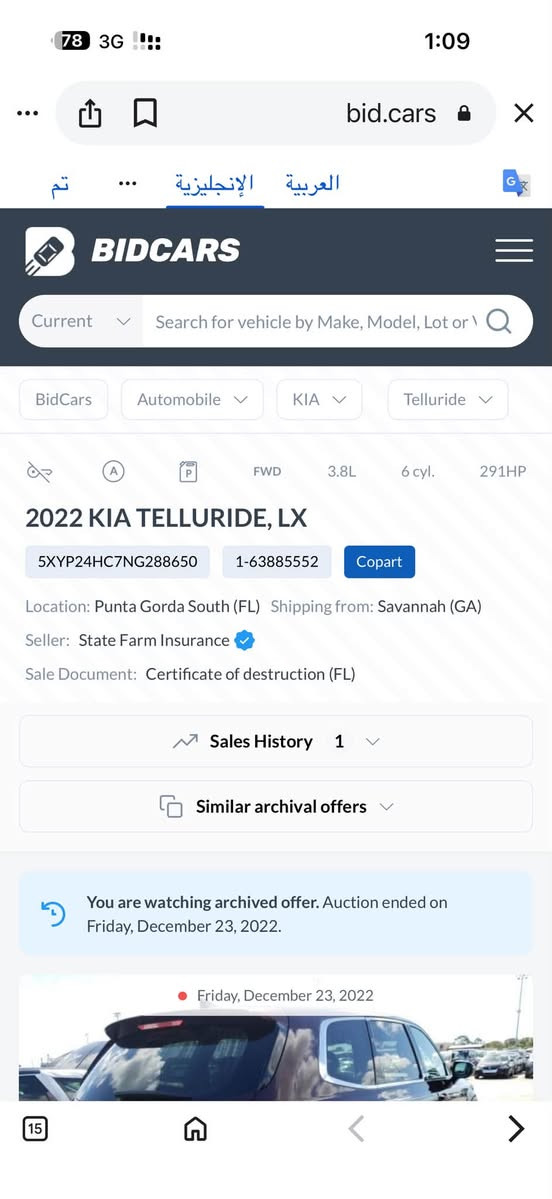Open the tabs counter showing 15

pyautogui.click(x=35, y=1129)
